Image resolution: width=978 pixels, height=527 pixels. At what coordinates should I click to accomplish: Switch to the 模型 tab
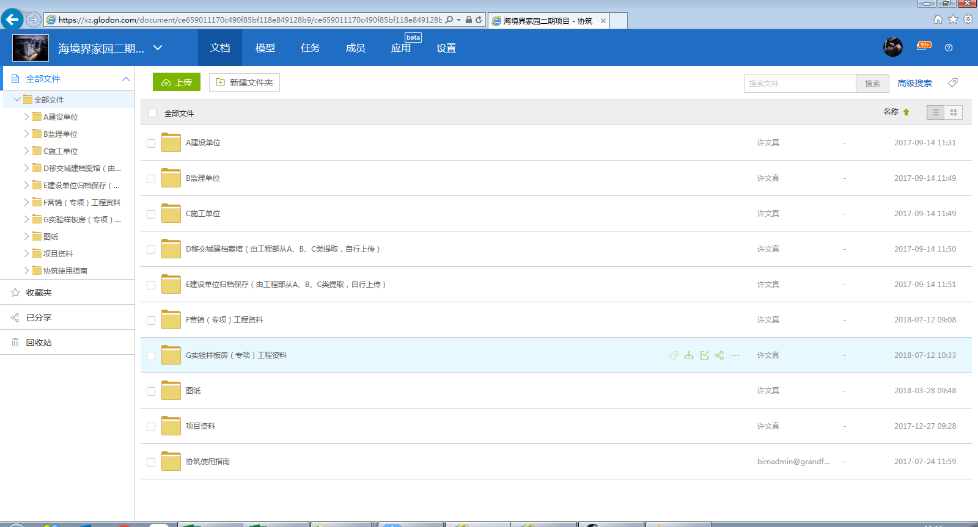point(265,48)
